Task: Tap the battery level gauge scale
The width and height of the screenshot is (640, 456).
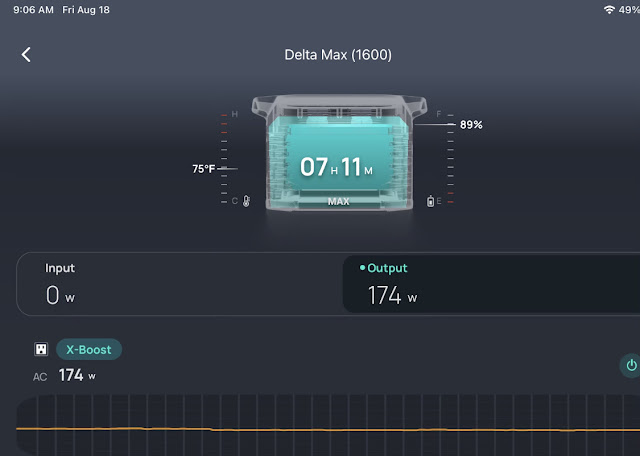Action: click(x=450, y=159)
